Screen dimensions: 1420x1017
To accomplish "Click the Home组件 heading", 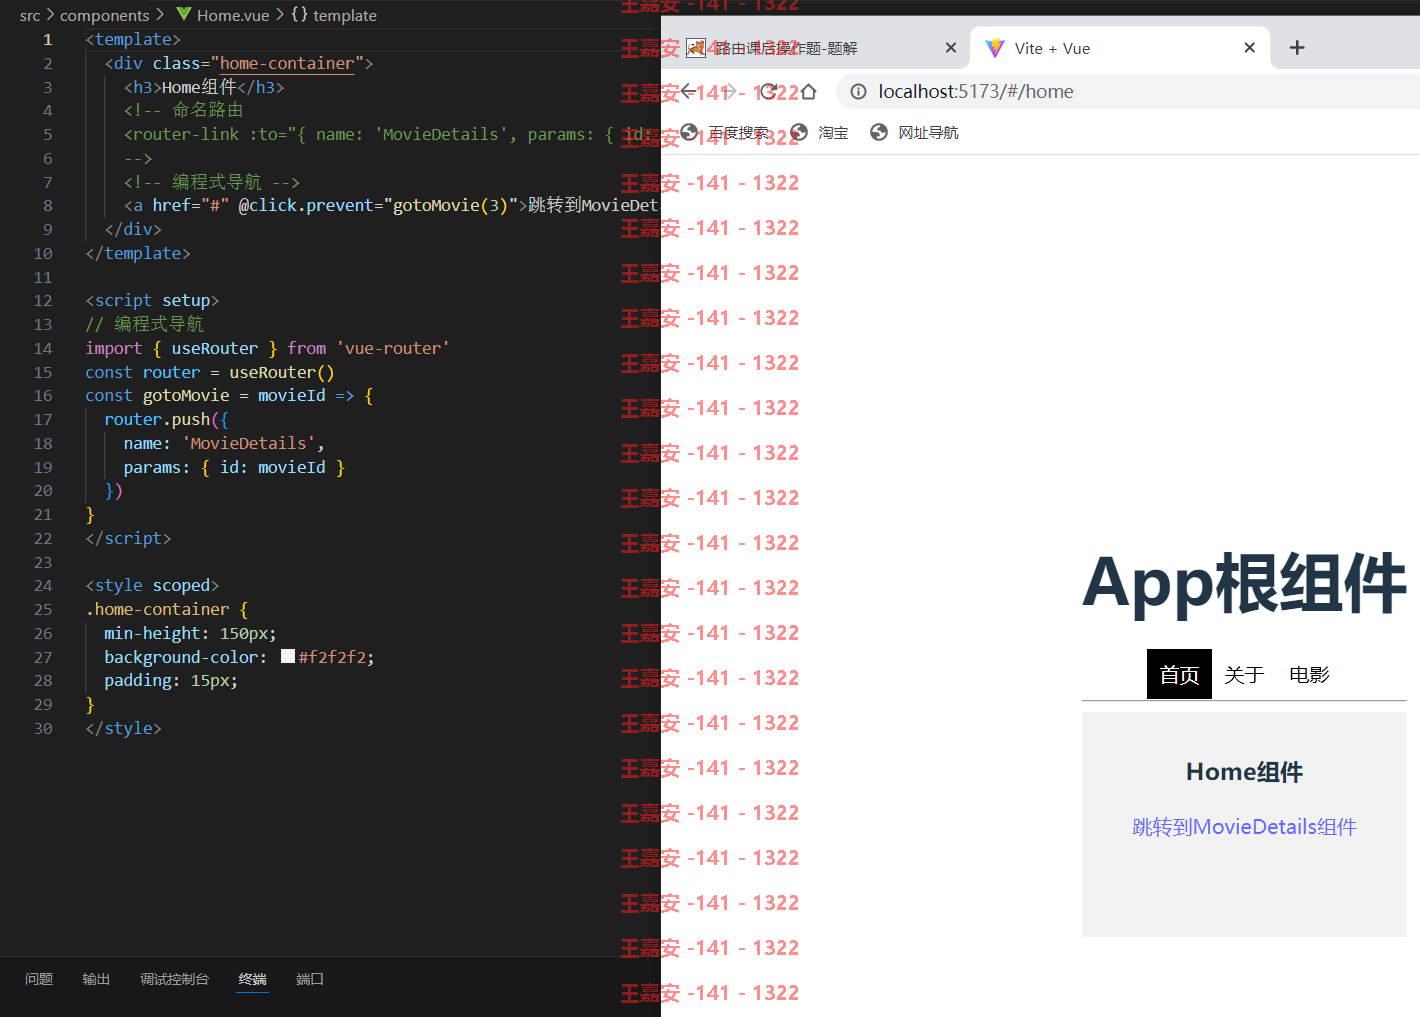I will [x=1244, y=772].
